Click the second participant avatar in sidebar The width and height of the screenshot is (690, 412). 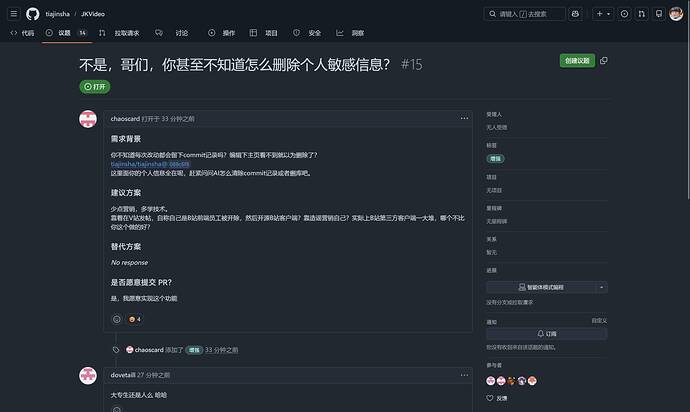click(501, 381)
